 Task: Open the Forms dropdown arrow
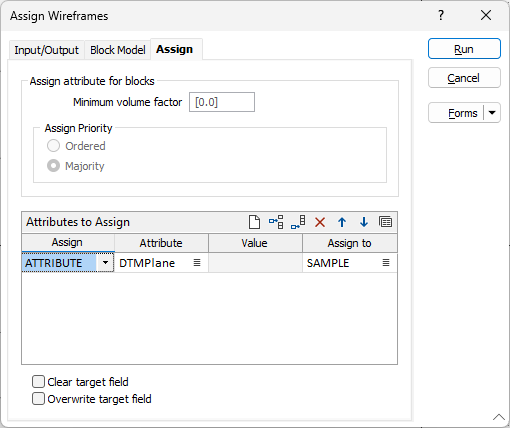pyautogui.click(x=492, y=113)
